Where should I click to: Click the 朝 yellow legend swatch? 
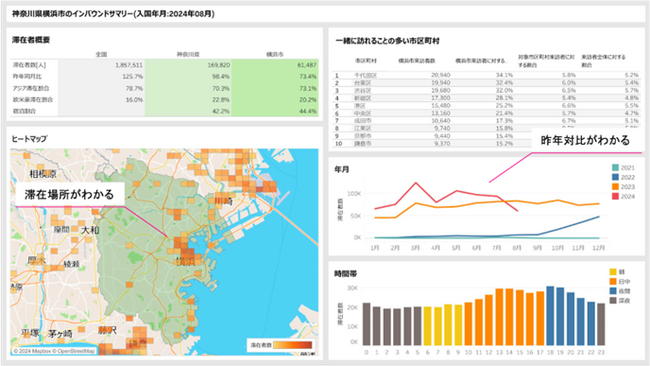pyautogui.click(x=613, y=272)
